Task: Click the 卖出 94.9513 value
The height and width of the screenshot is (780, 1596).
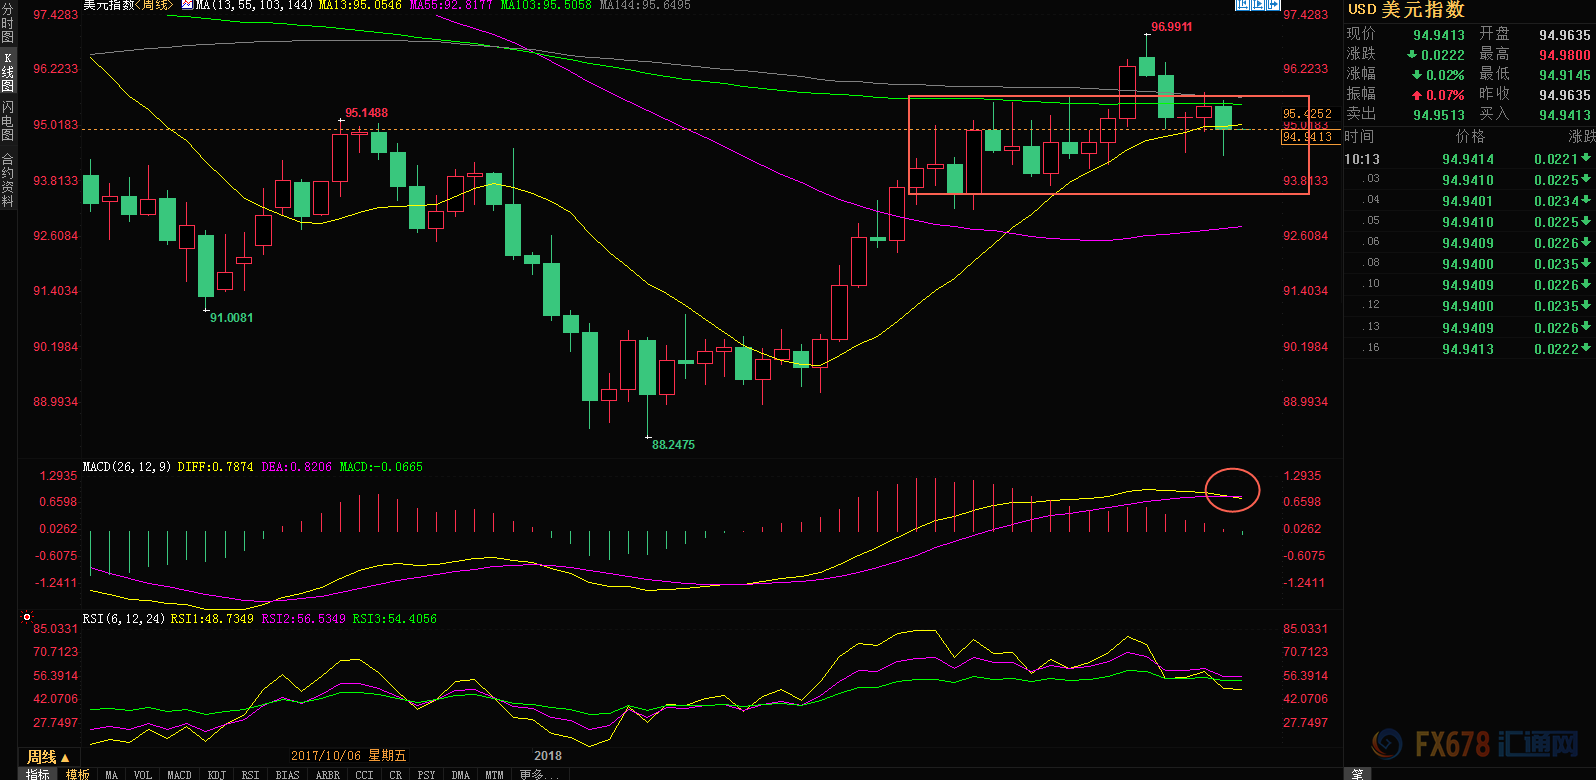Action: [1439, 115]
